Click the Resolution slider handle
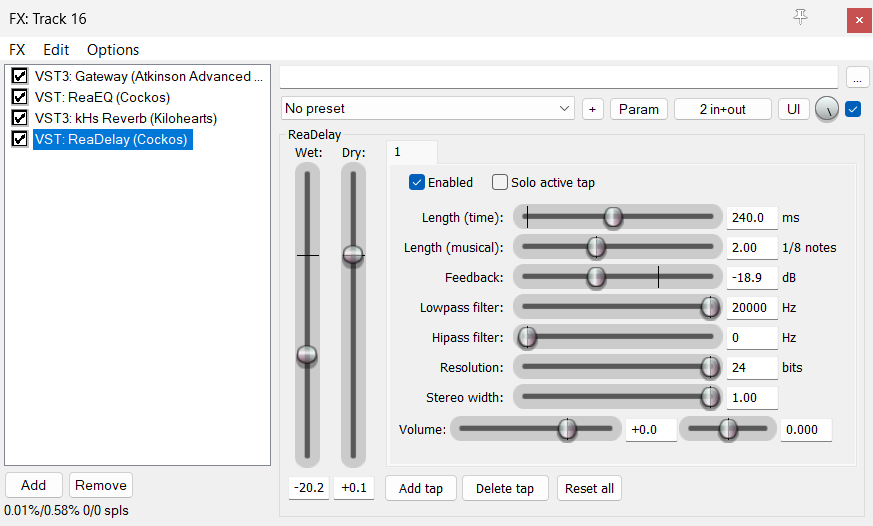The height and width of the screenshot is (526, 873). 710,367
